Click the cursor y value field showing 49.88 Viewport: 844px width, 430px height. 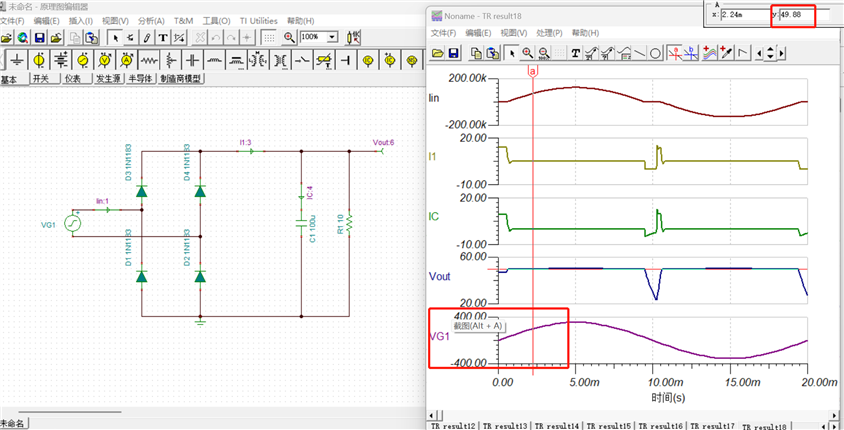tap(797, 16)
